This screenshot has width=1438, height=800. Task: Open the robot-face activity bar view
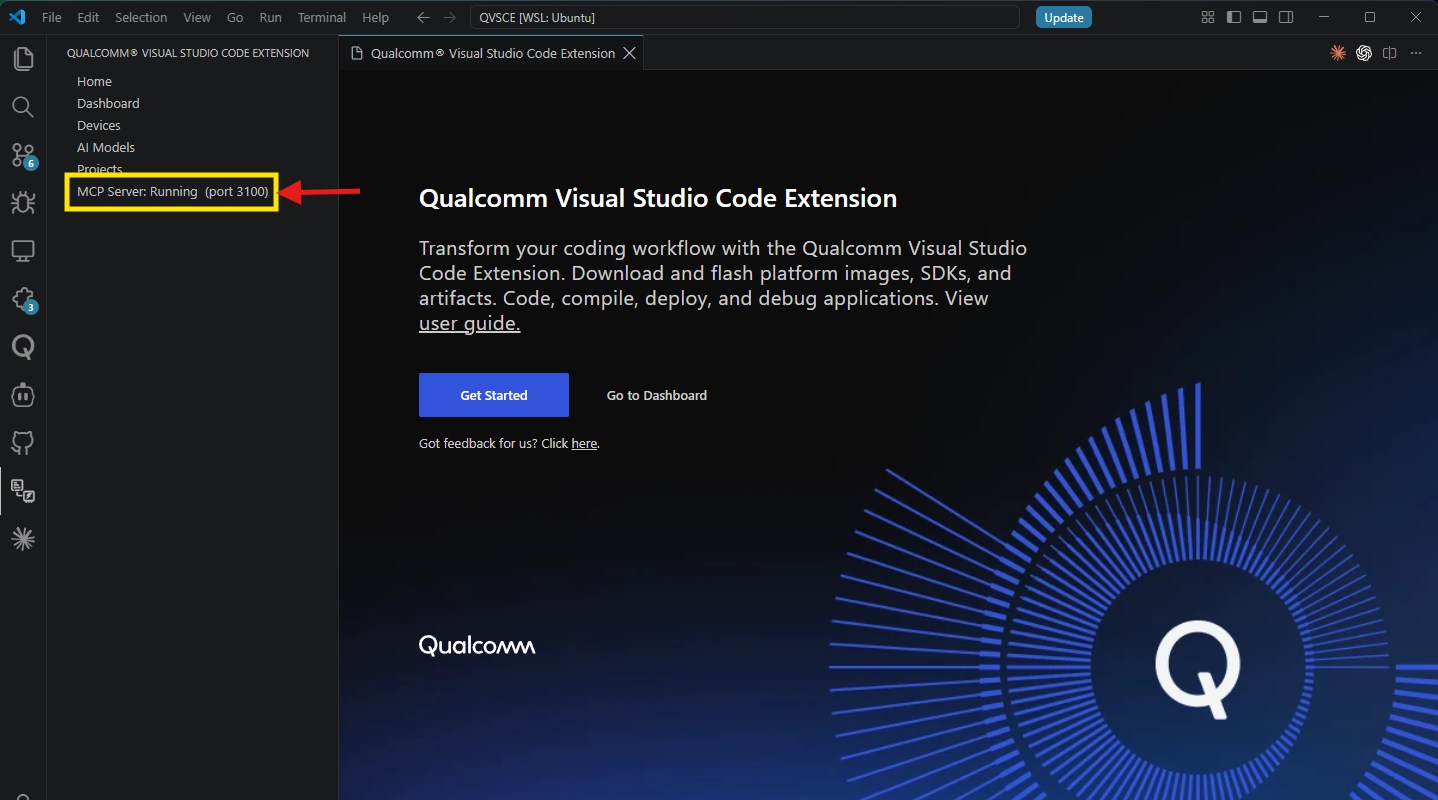pyautogui.click(x=23, y=395)
